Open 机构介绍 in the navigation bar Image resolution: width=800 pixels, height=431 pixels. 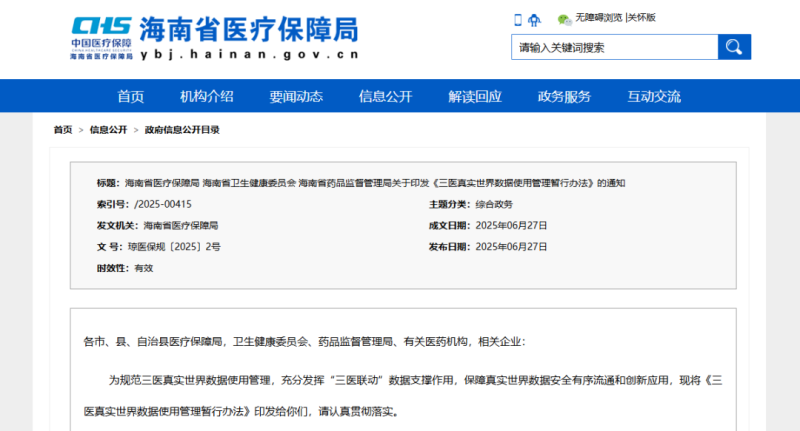pyautogui.click(x=206, y=97)
